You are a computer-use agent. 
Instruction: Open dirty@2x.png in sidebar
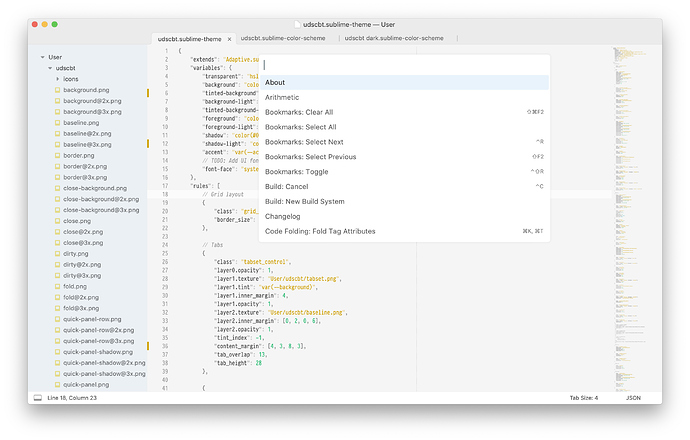pos(82,264)
